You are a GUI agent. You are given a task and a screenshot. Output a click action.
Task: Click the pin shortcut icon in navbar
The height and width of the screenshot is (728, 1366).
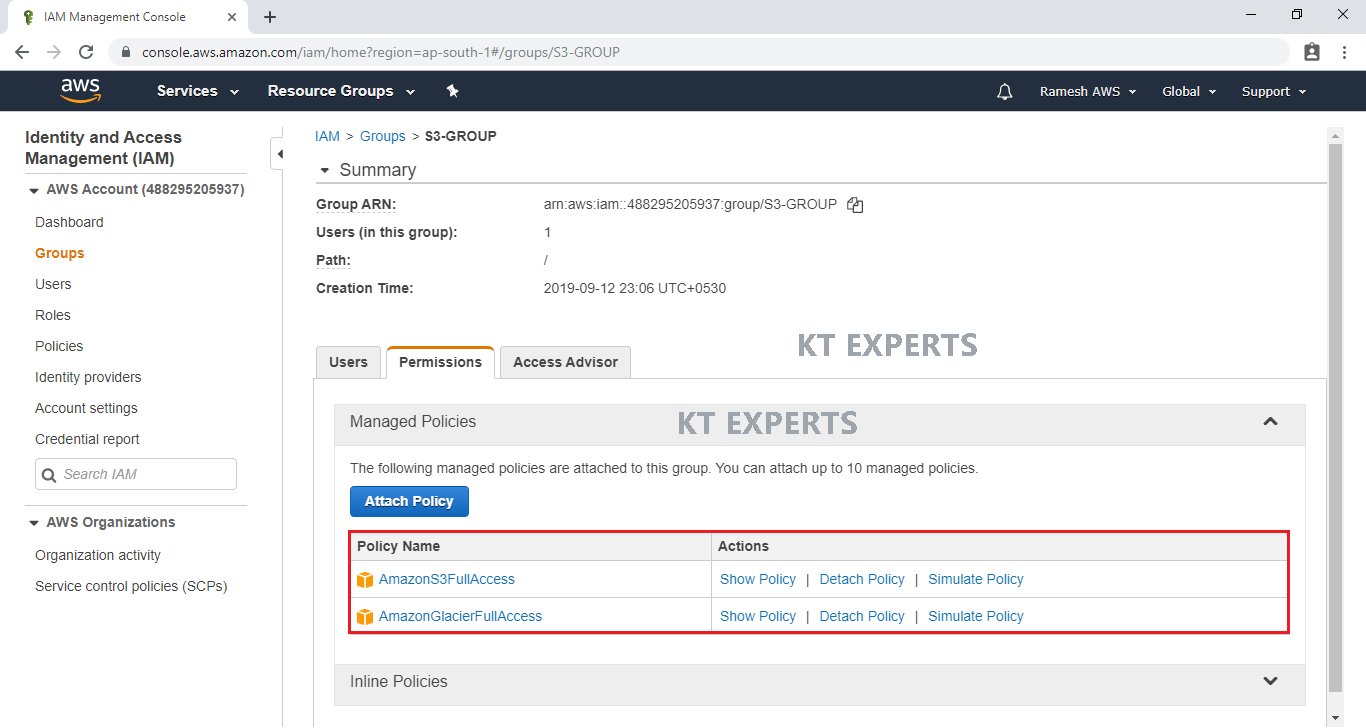[452, 91]
